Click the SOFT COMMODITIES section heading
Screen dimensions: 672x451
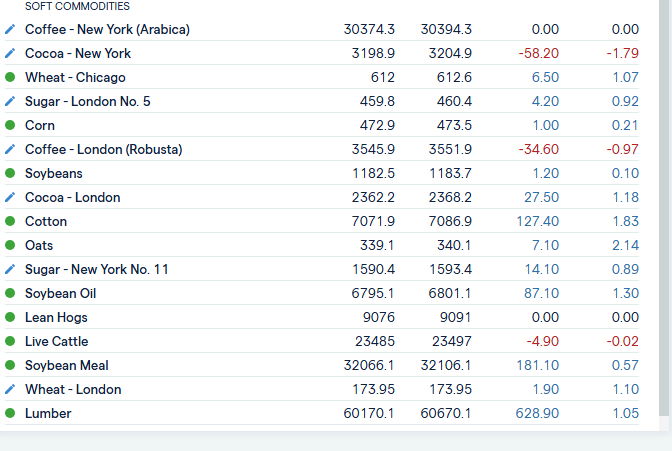click(x=77, y=6)
